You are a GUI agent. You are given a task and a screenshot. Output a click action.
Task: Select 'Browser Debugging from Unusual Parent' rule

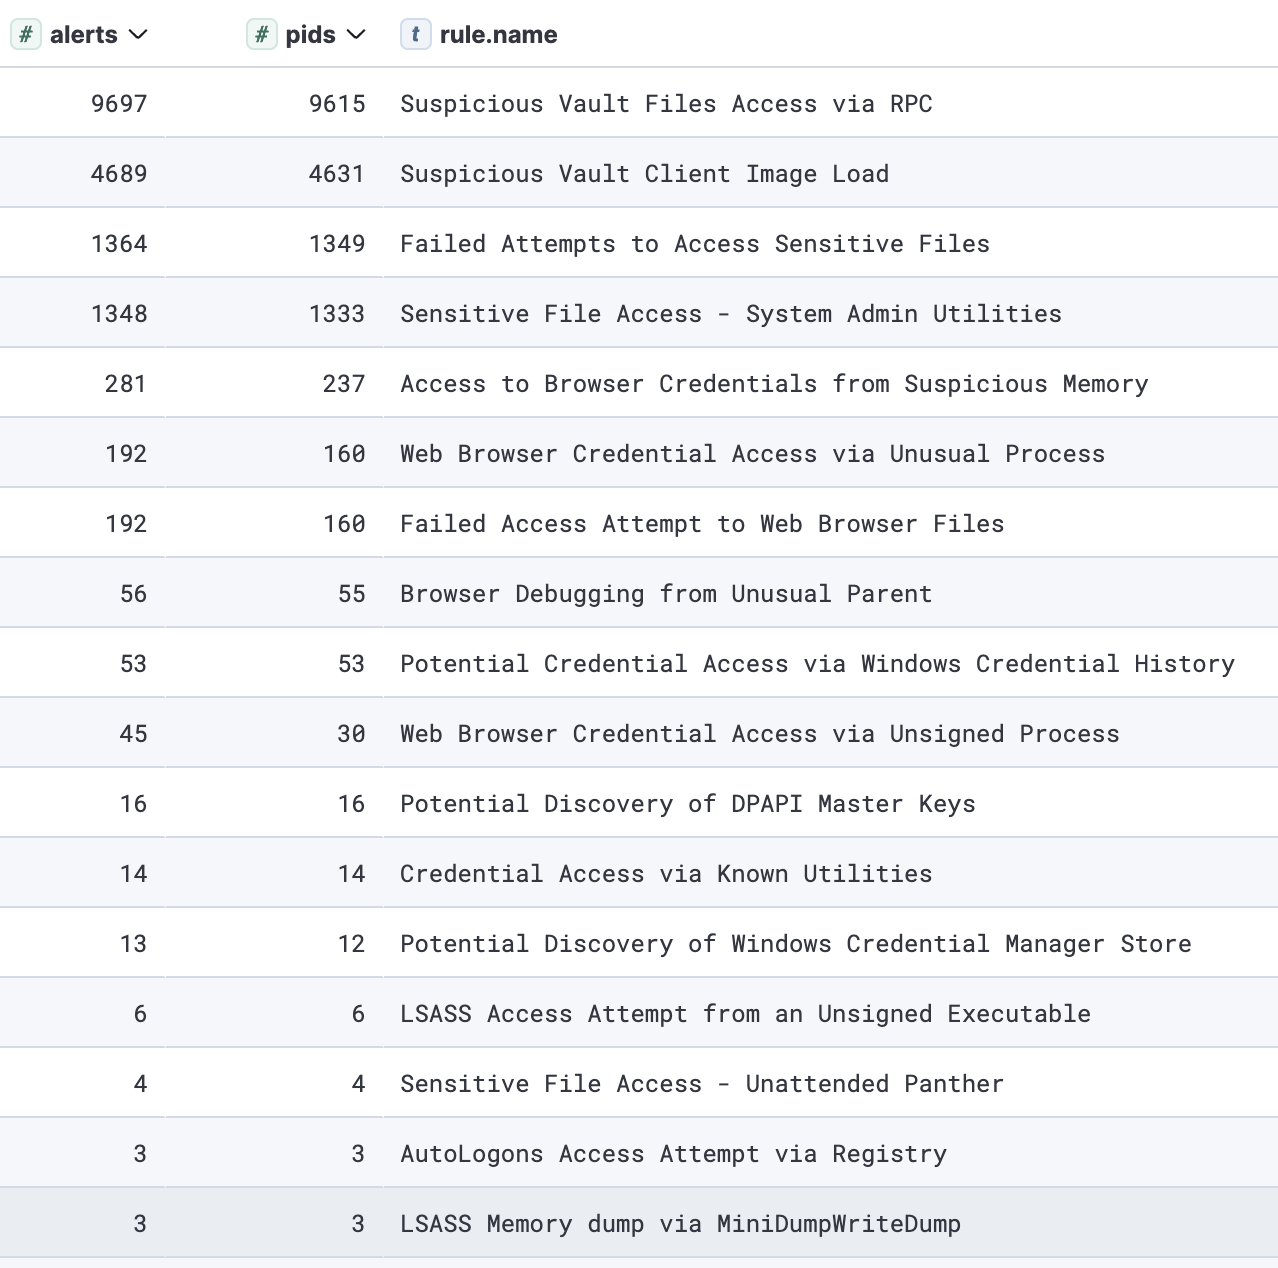666,594
